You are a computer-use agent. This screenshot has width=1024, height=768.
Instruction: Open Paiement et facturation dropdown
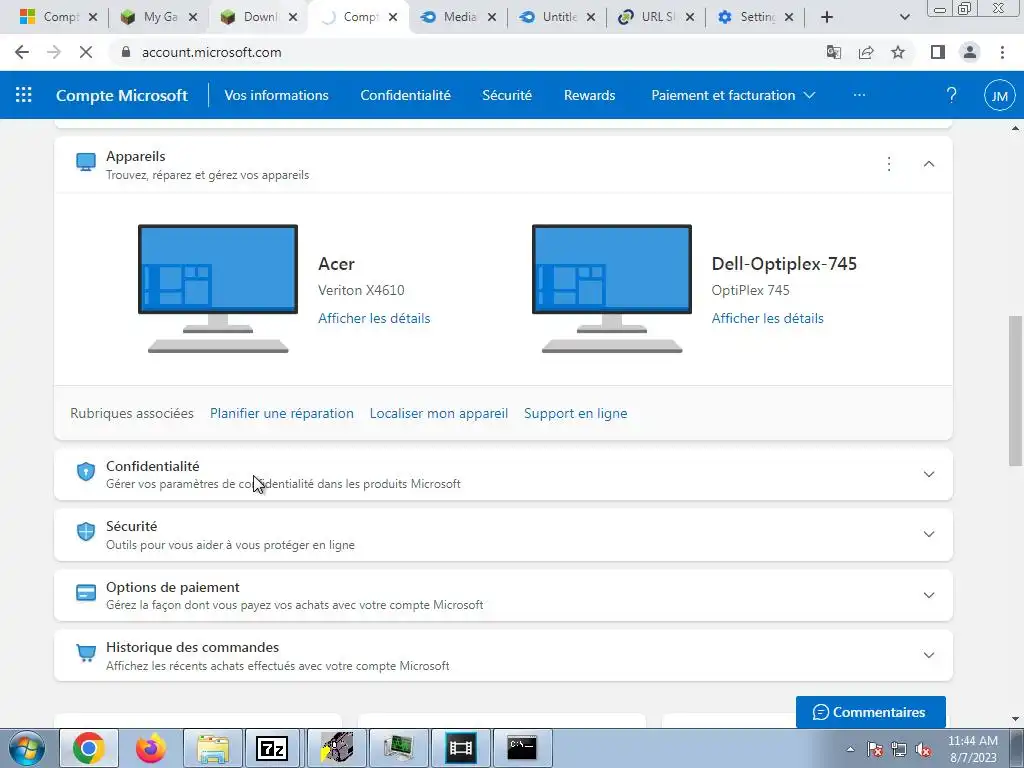[x=733, y=95]
